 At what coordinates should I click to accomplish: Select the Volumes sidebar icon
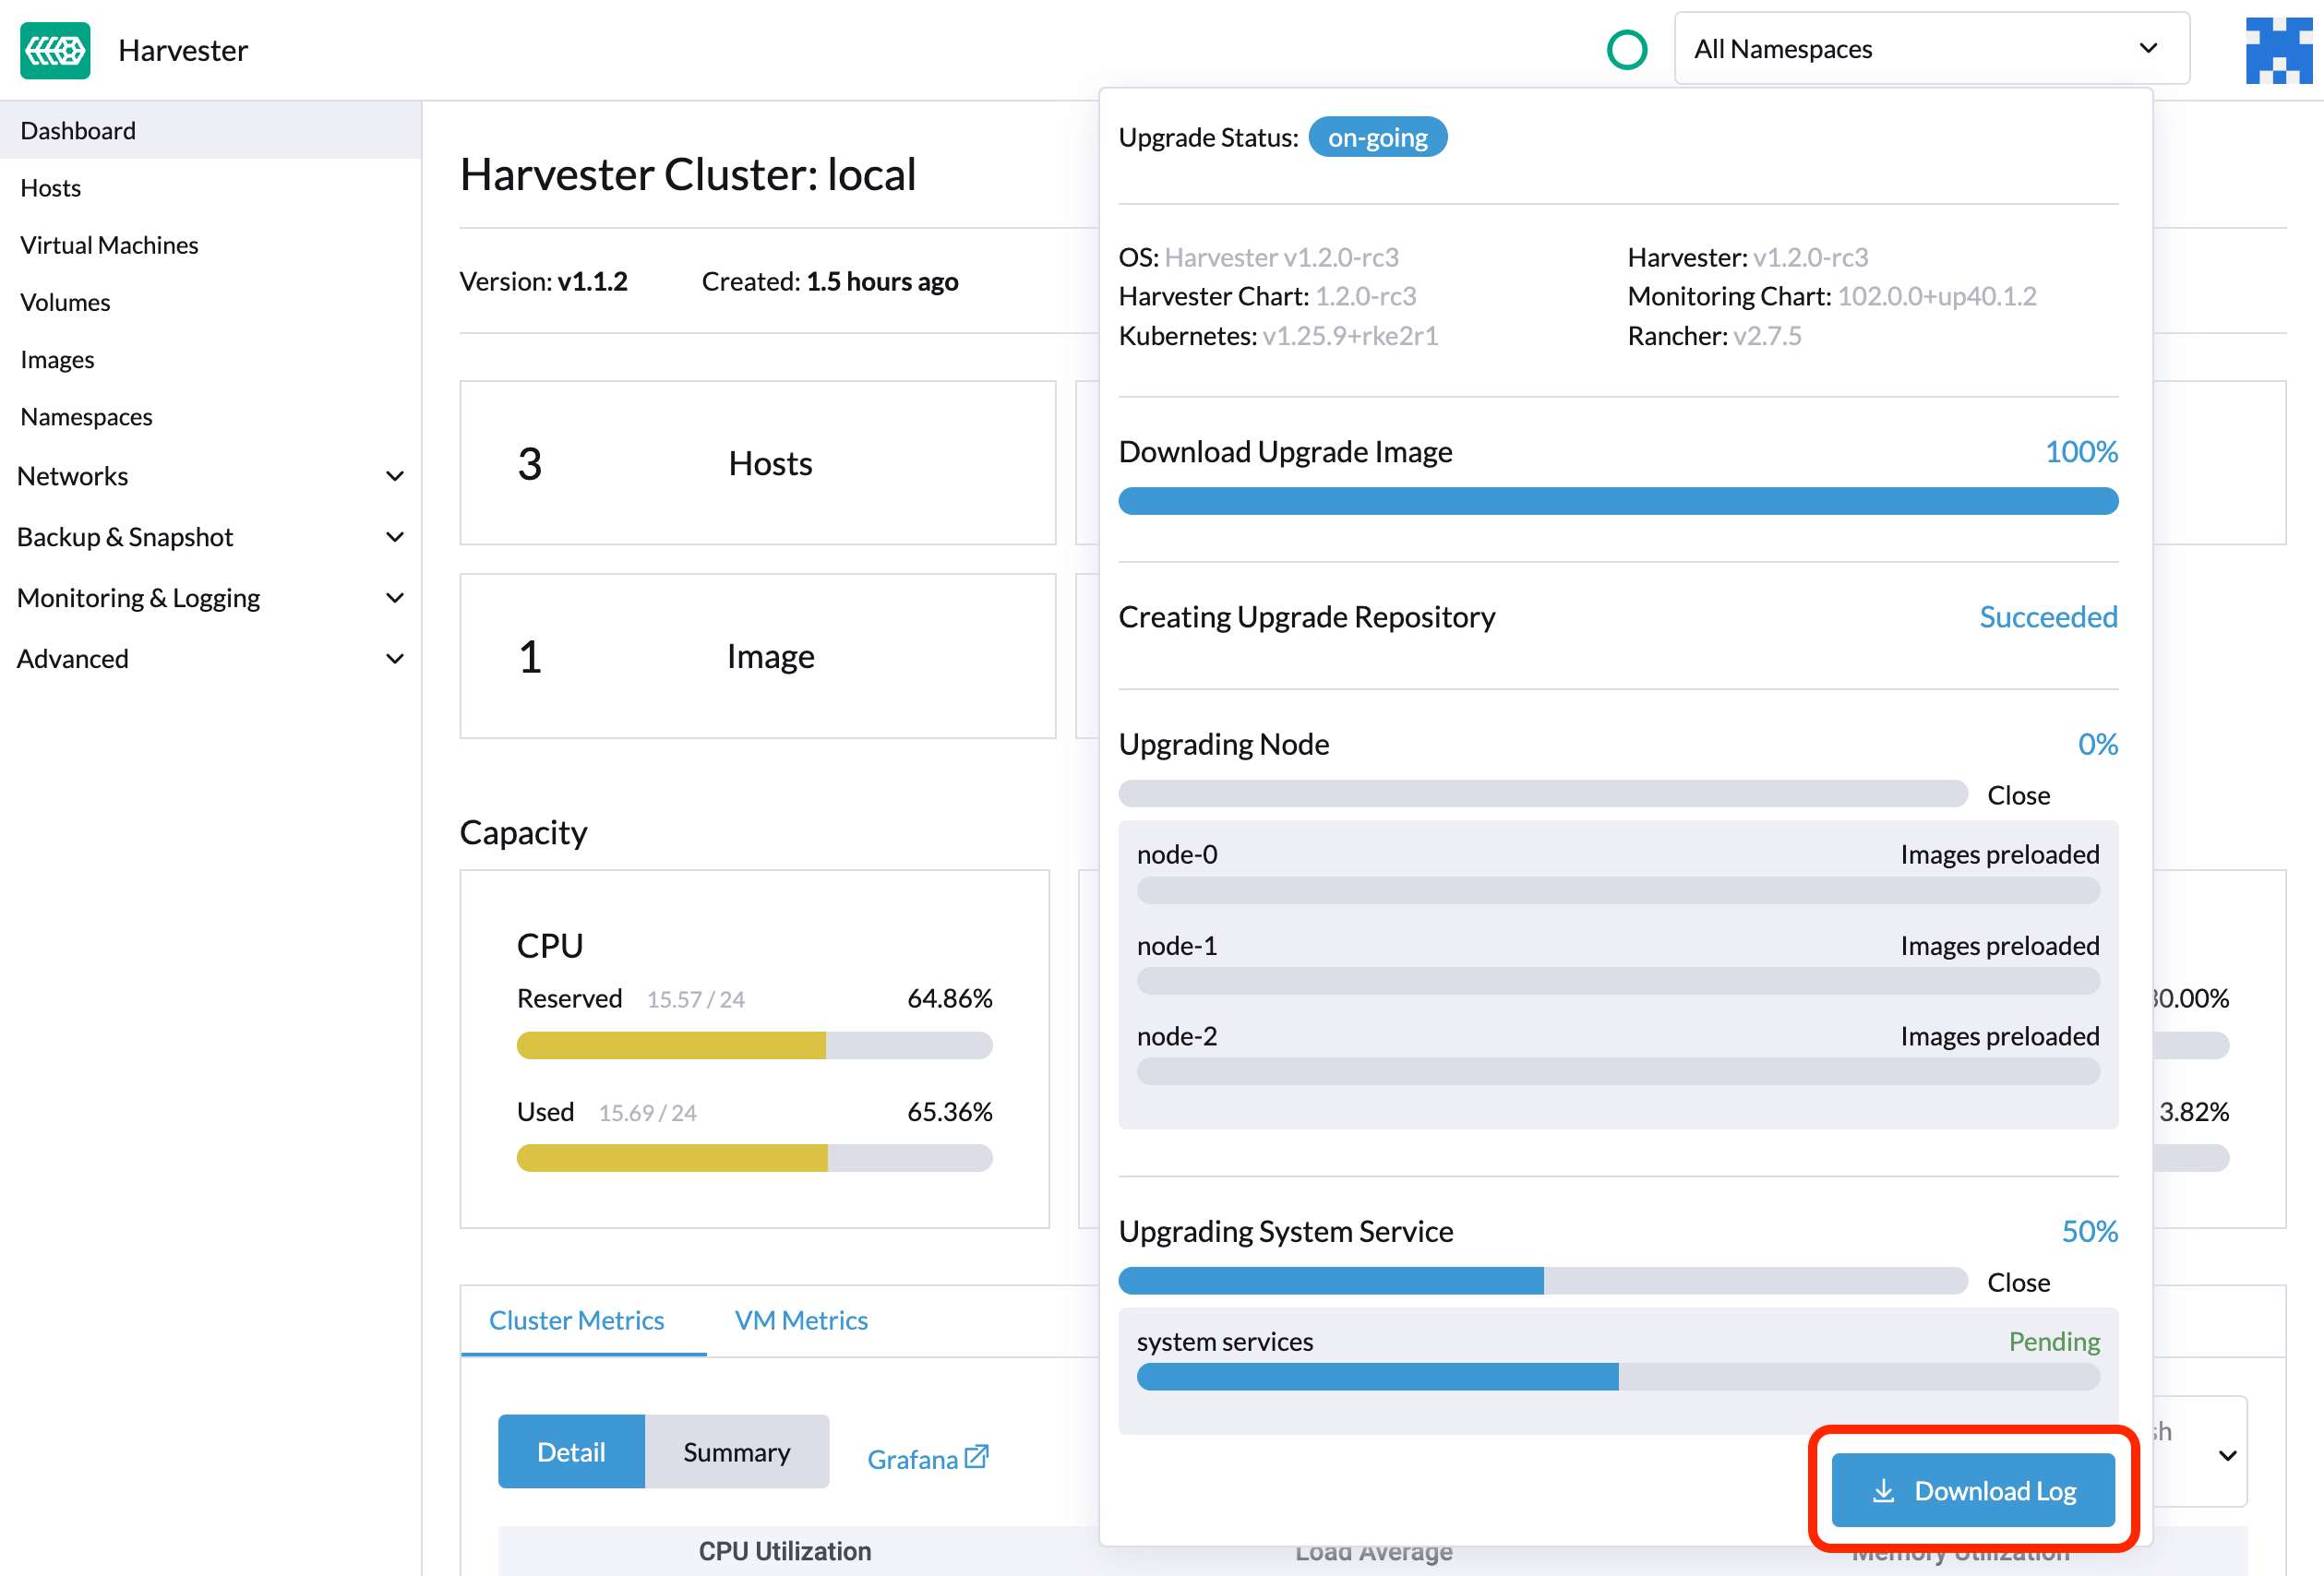(66, 303)
